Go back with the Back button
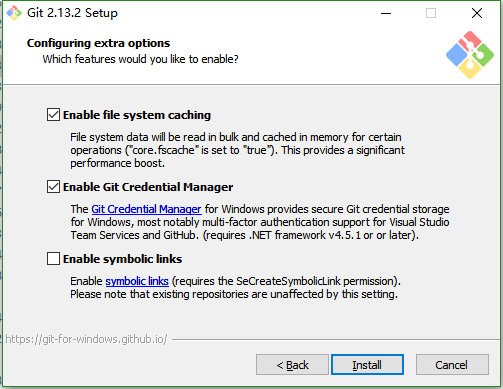 [292, 365]
